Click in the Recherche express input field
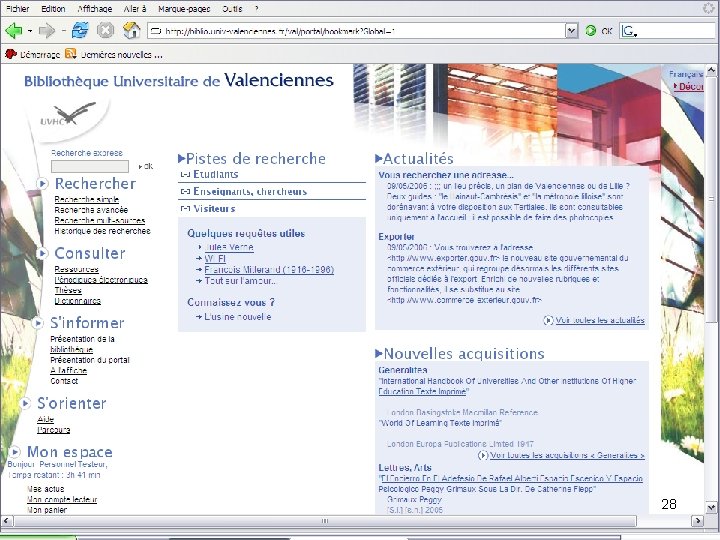This screenshot has width=720, height=540. coord(90,166)
